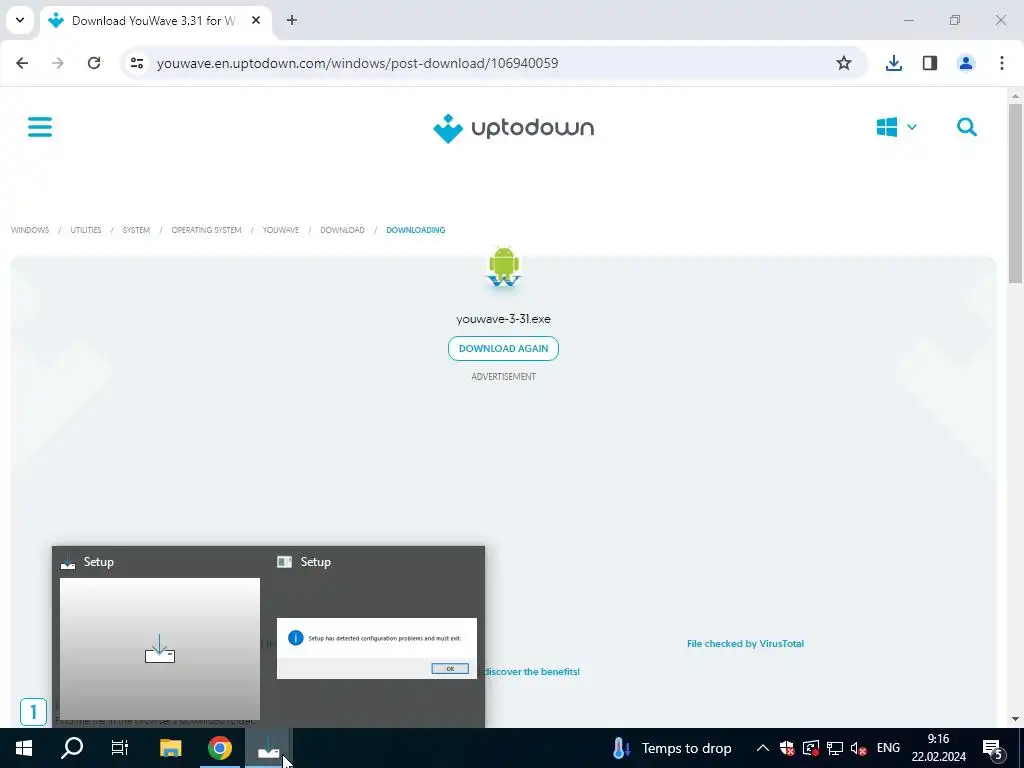Screen dimensions: 1024x768
Task: Click the Setup installer taskbar icon
Action: pos(268,748)
